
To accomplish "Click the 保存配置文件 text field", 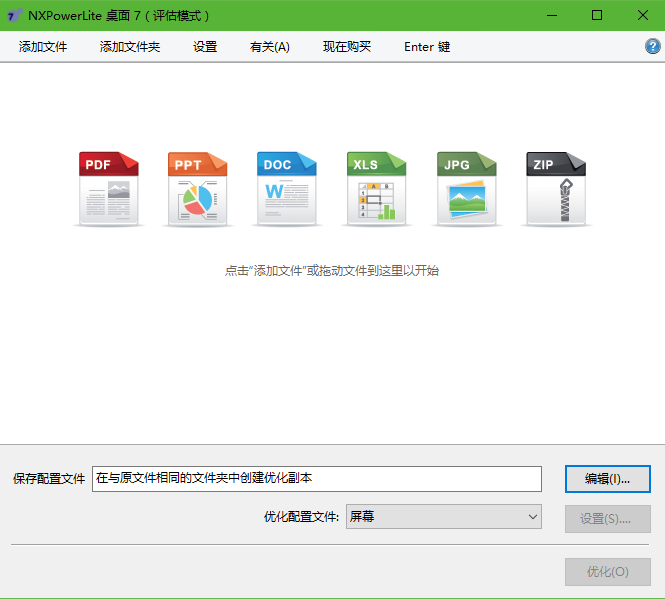I will (317, 479).
